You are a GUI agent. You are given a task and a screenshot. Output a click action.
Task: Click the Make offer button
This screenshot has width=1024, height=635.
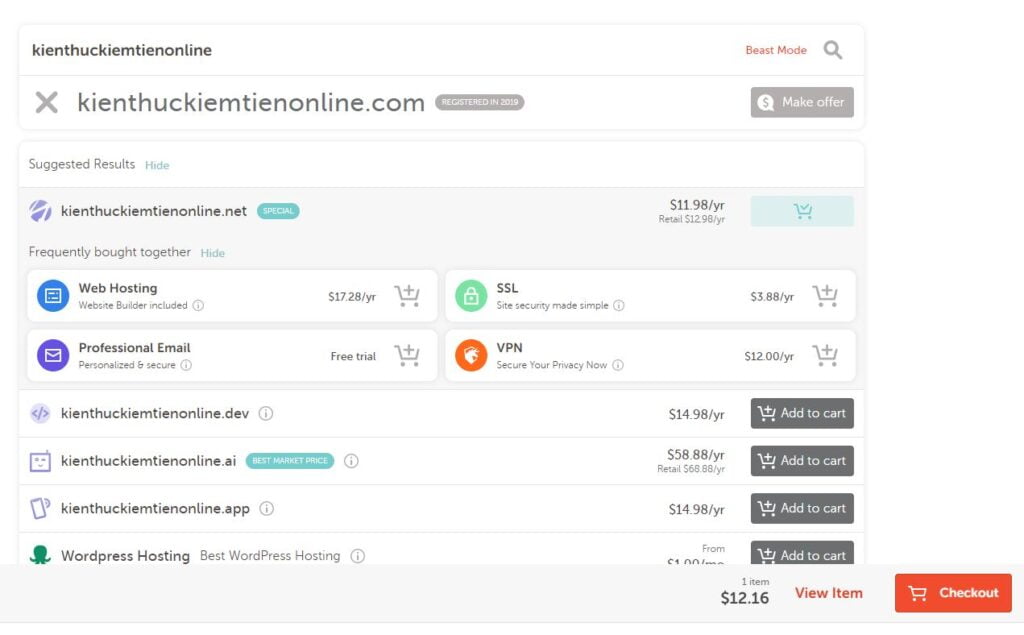click(x=802, y=102)
